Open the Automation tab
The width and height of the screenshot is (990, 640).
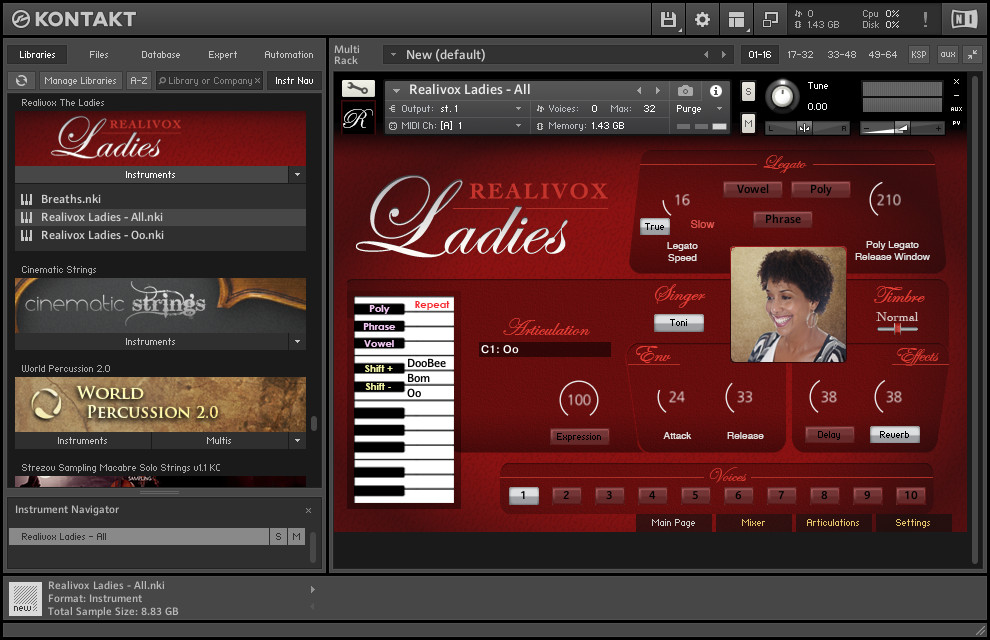[x=289, y=55]
